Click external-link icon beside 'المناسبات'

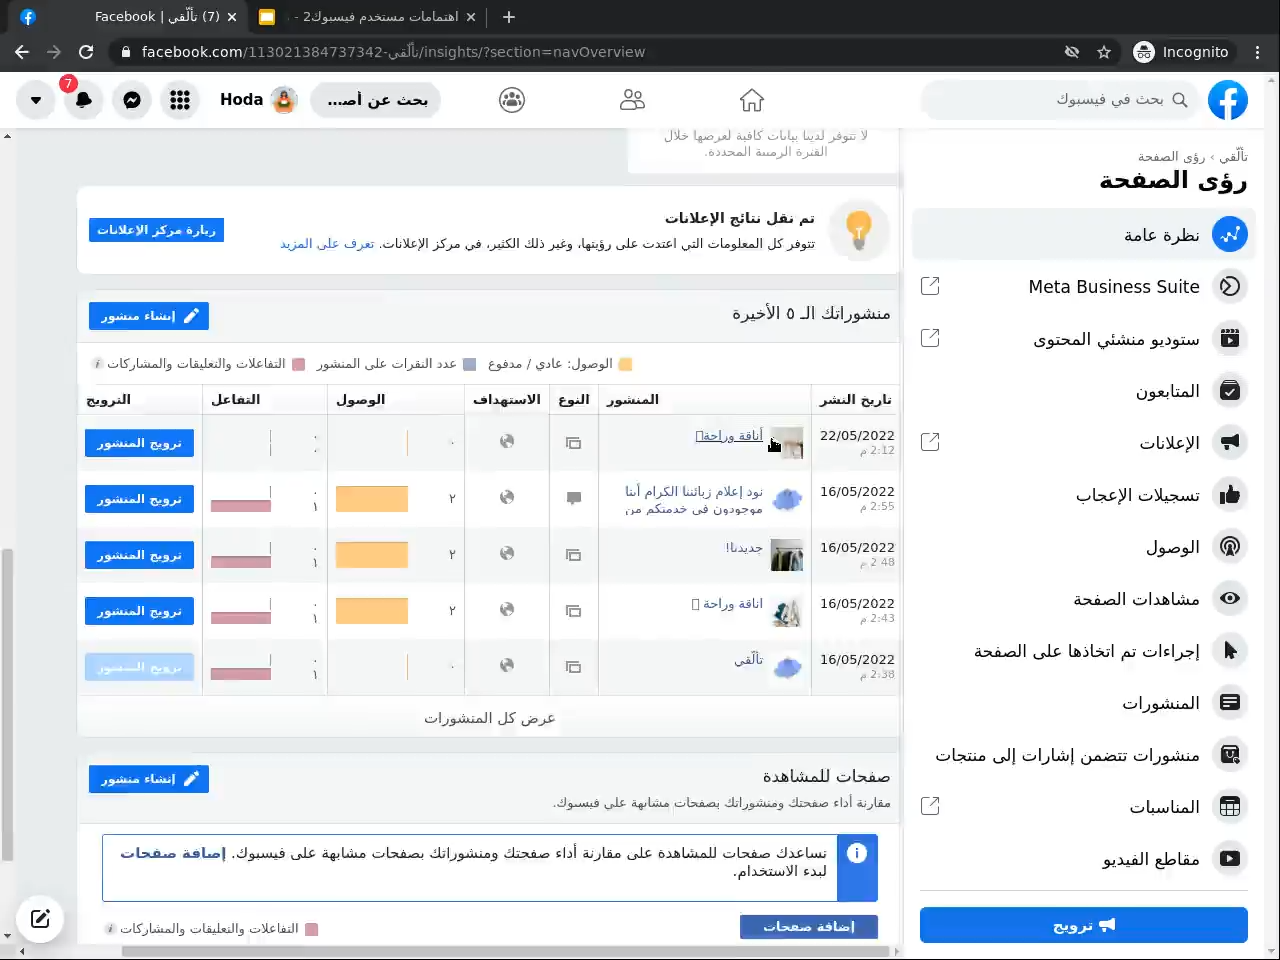tap(930, 807)
